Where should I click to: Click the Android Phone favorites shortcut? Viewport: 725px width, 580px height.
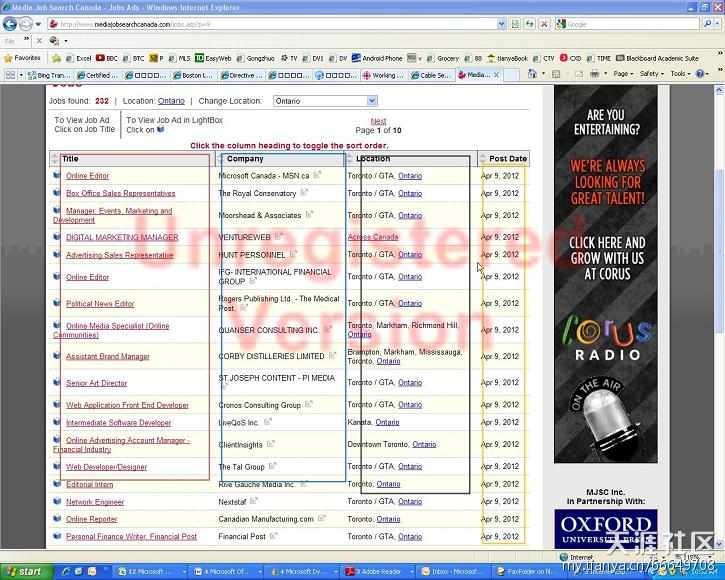[377, 58]
